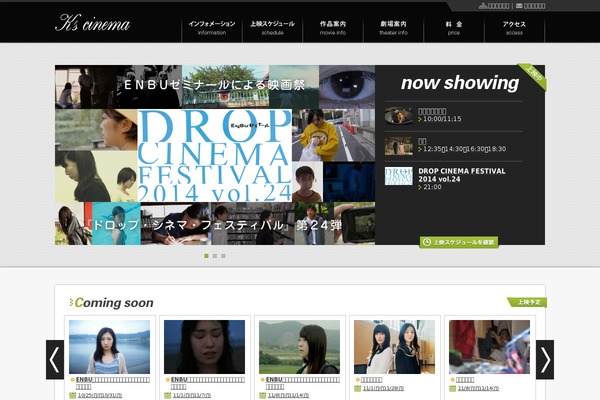Image resolution: width=600 pixels, height=400 pixels.
Task: Click calendar icon under fifth film card
Action: pos(452,389)
